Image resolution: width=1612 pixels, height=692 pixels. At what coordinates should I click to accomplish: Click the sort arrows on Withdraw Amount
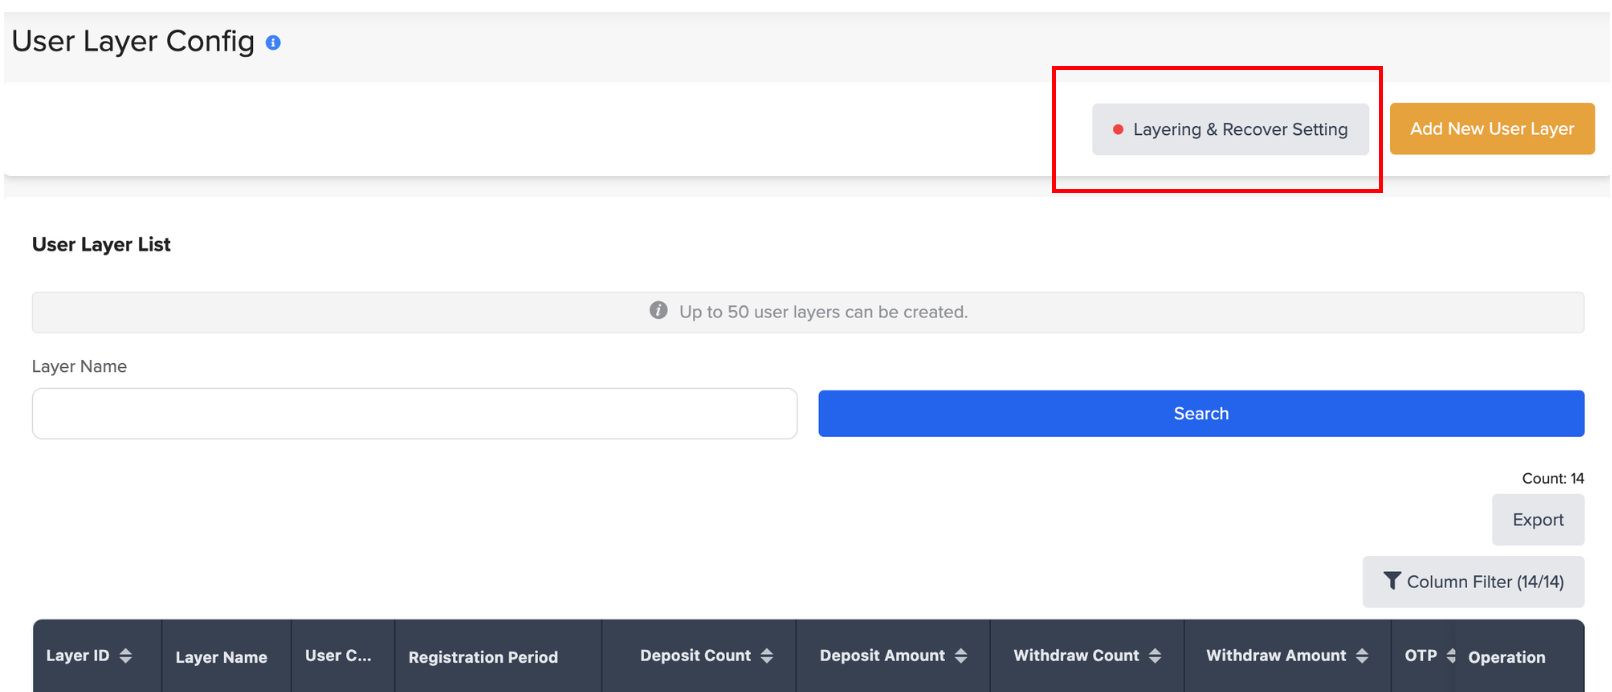click(x=1362, y=656)
